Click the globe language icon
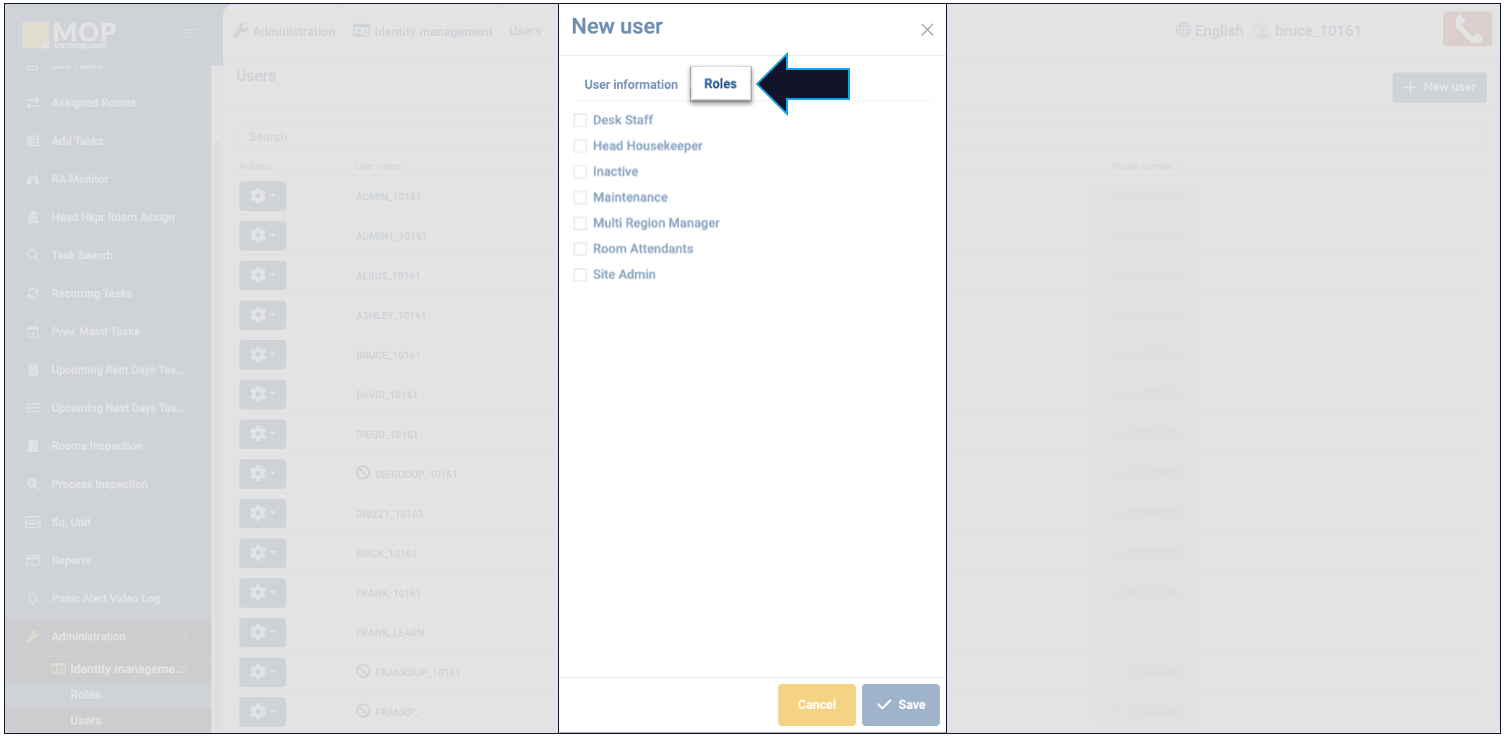This screenshot has height=739, width=1506. pyautogui.click(x=1184, y=31)
